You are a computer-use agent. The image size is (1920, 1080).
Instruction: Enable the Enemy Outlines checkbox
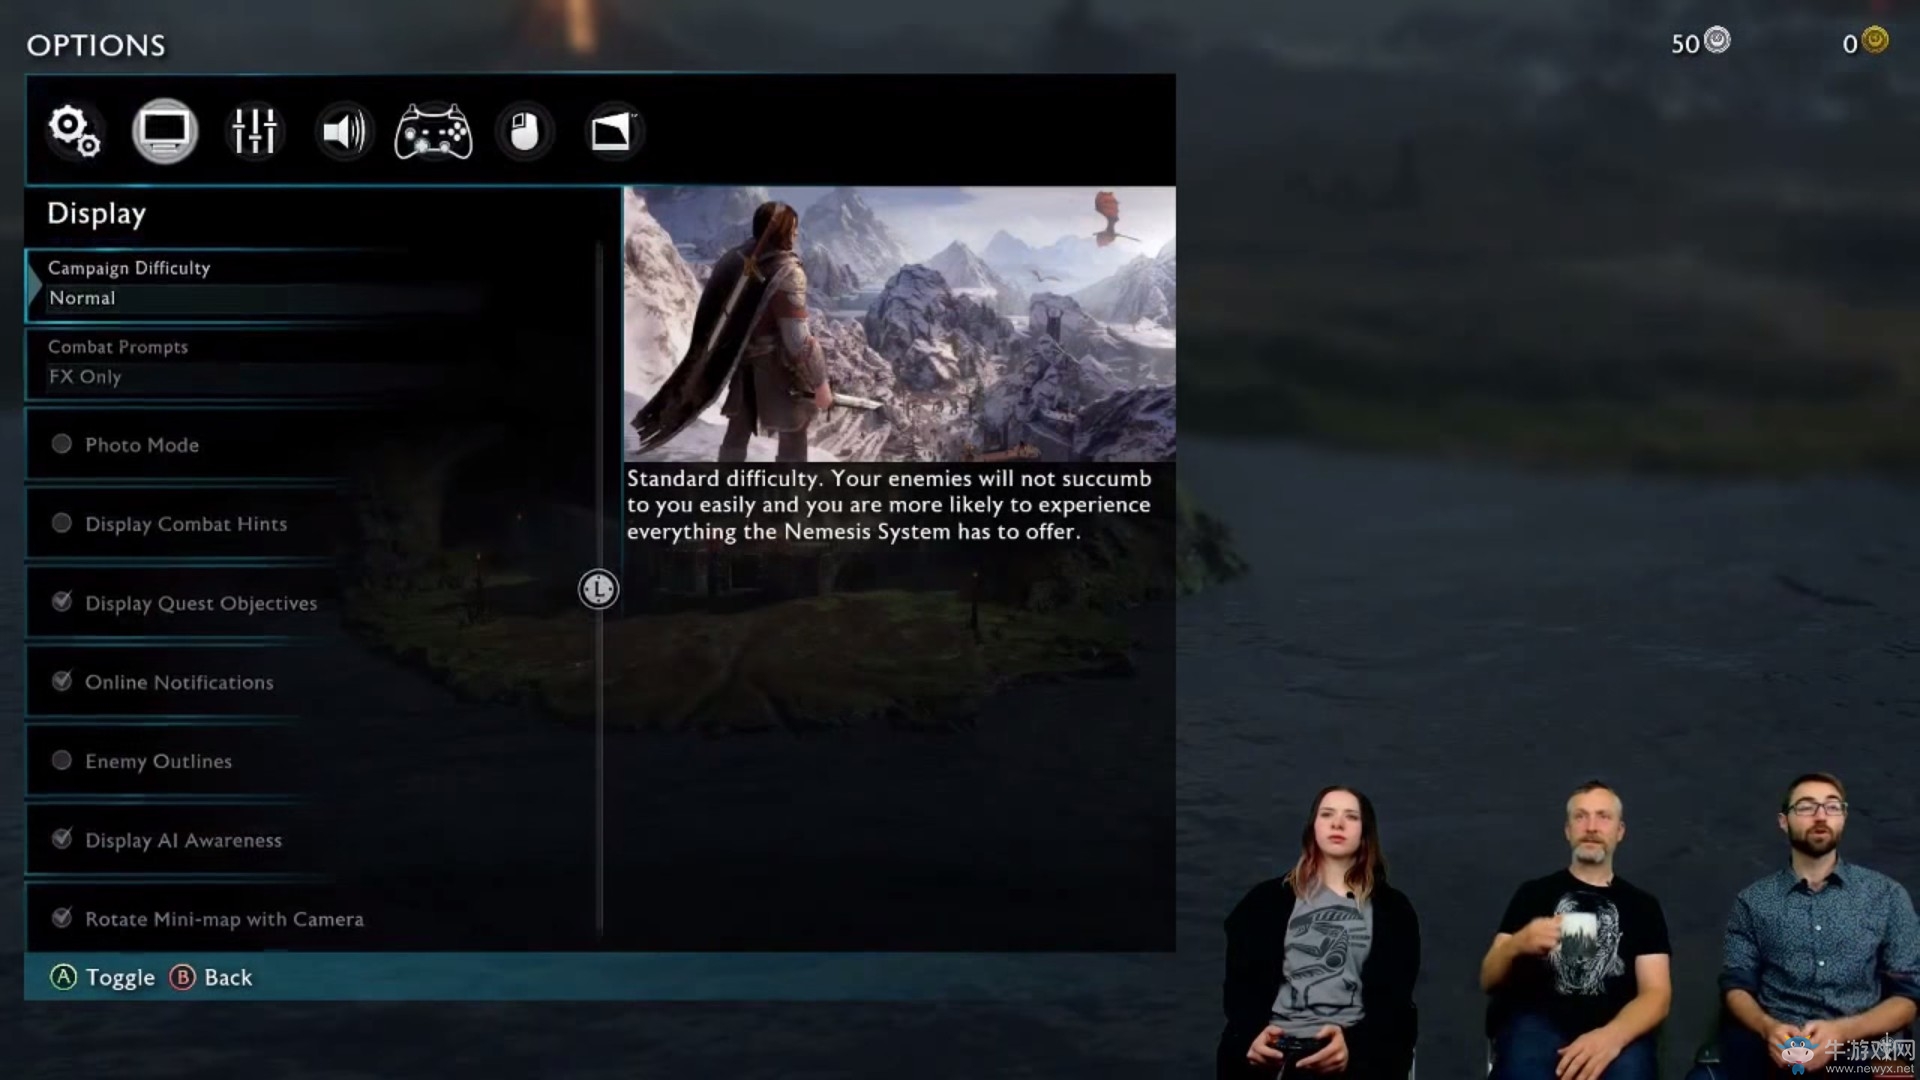[62, 760]
